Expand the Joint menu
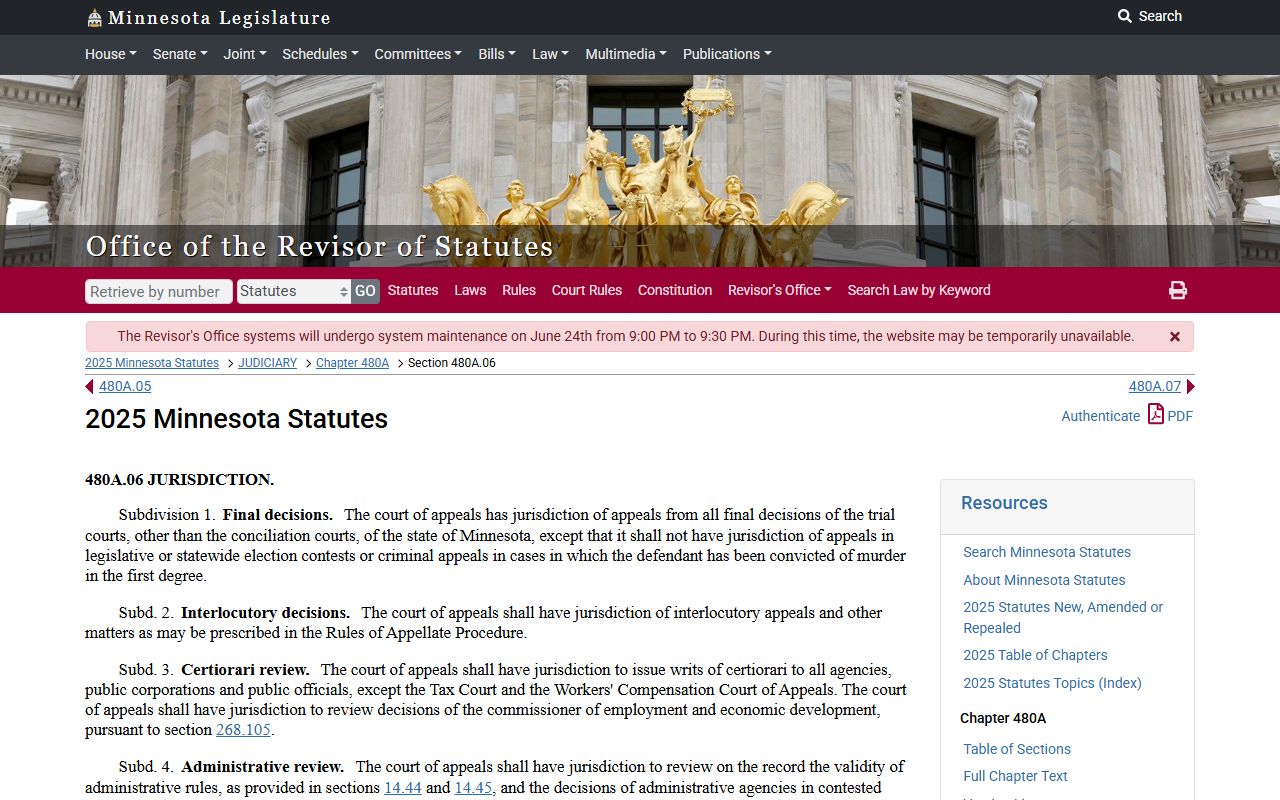This screenshot has width=1280, height=800. coord(245,54)
